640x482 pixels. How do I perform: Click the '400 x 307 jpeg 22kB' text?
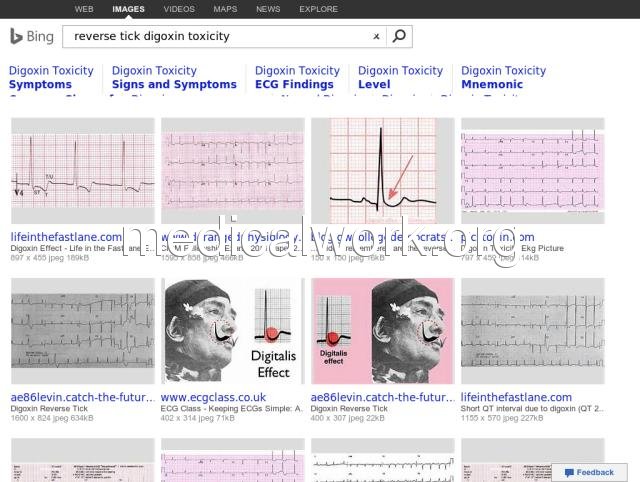pos(347,418)
